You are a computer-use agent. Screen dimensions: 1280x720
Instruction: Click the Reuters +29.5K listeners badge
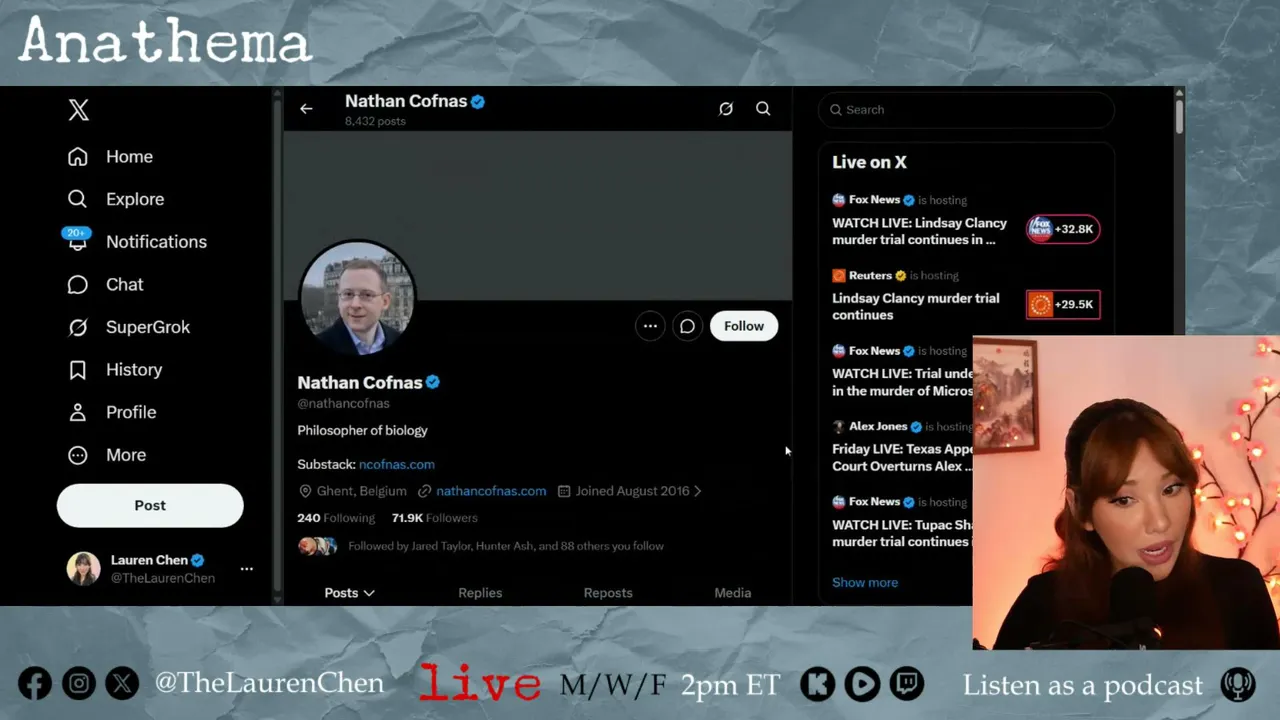coord(1063,305)
